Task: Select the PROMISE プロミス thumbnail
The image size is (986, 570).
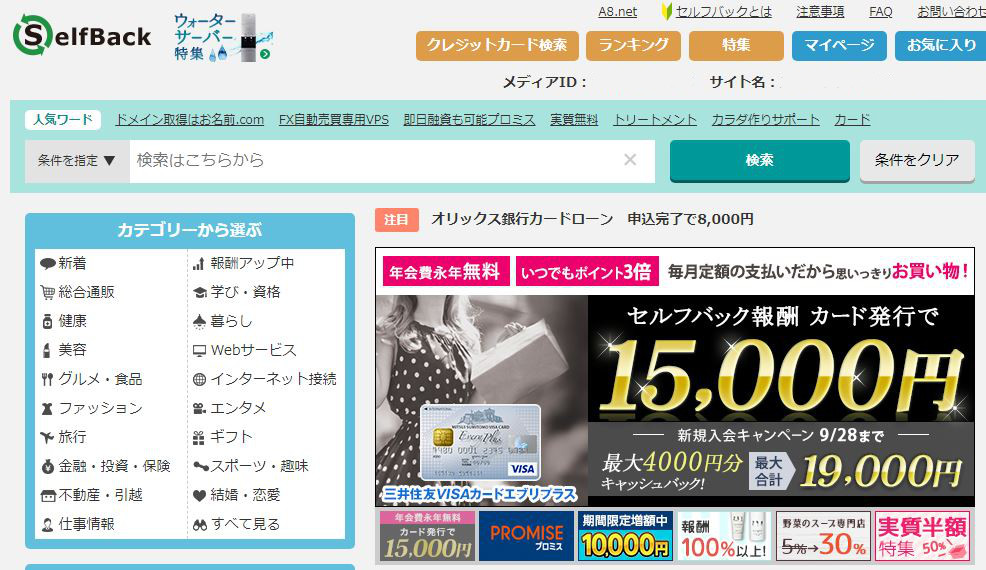Action: (526, 535)
